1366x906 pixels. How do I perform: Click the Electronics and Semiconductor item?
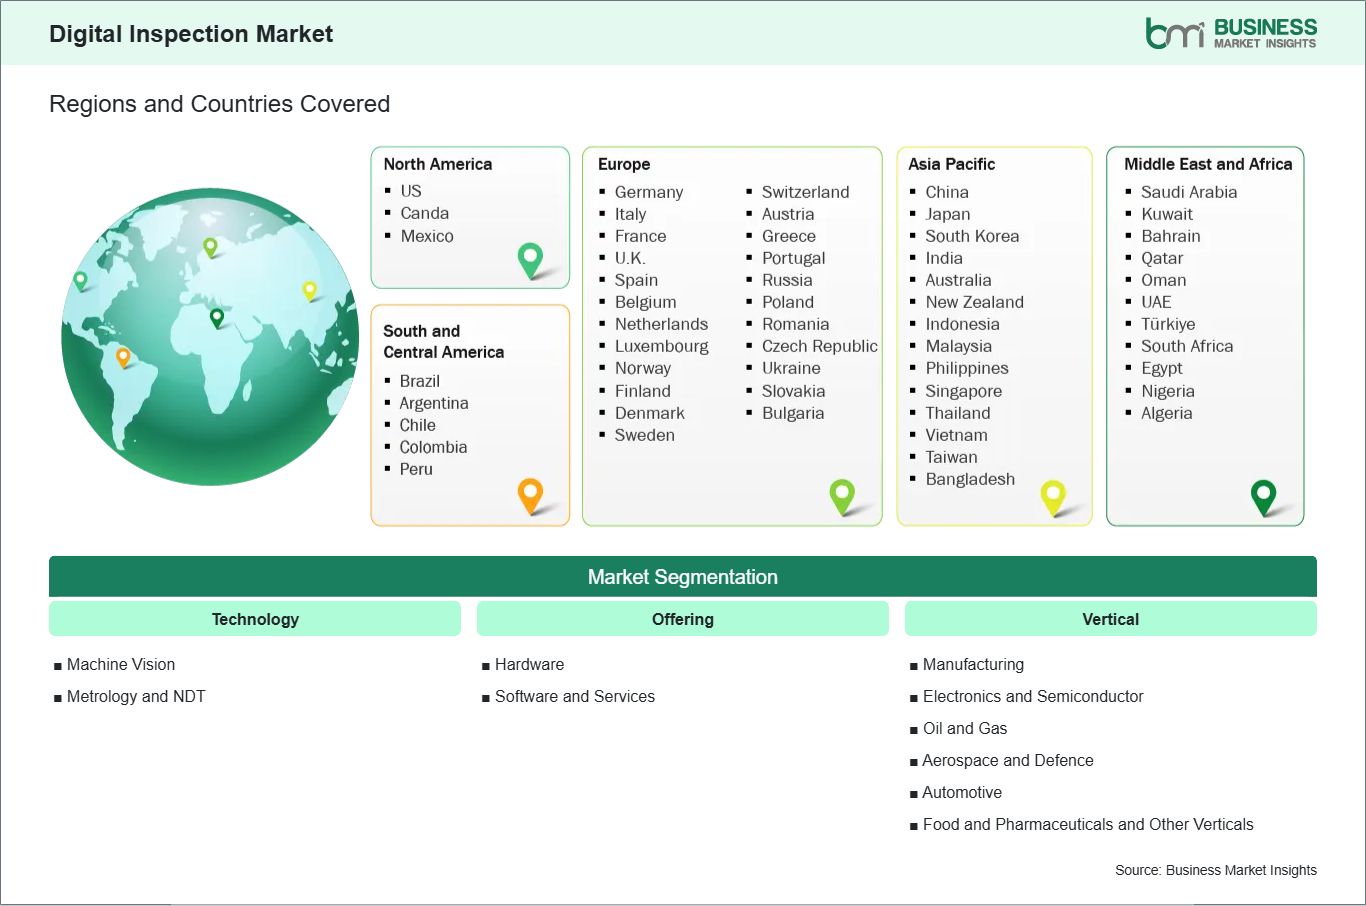1033,696
